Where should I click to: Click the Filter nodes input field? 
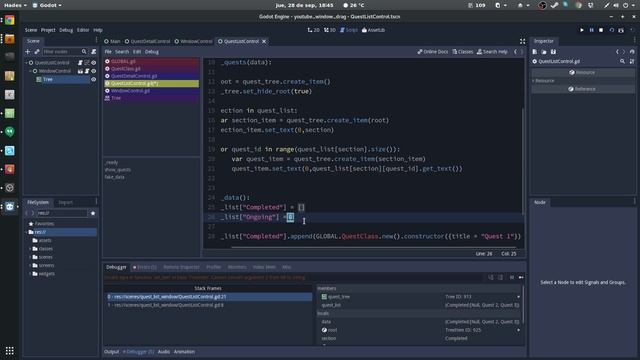(64, 52)
